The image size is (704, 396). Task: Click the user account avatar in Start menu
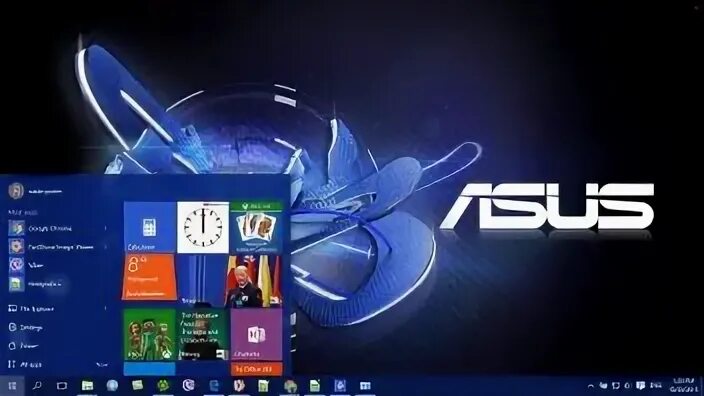pos(16,191)
